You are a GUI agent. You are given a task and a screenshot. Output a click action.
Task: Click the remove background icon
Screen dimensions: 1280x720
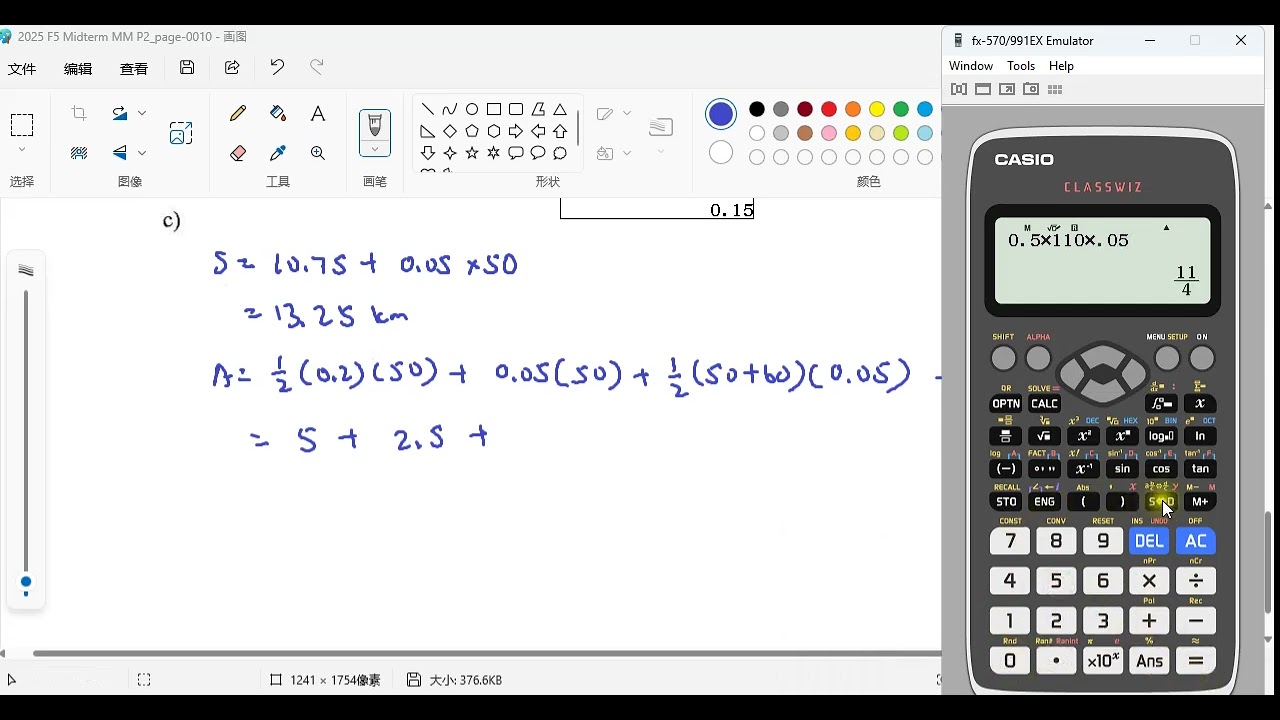pos(79,153)
